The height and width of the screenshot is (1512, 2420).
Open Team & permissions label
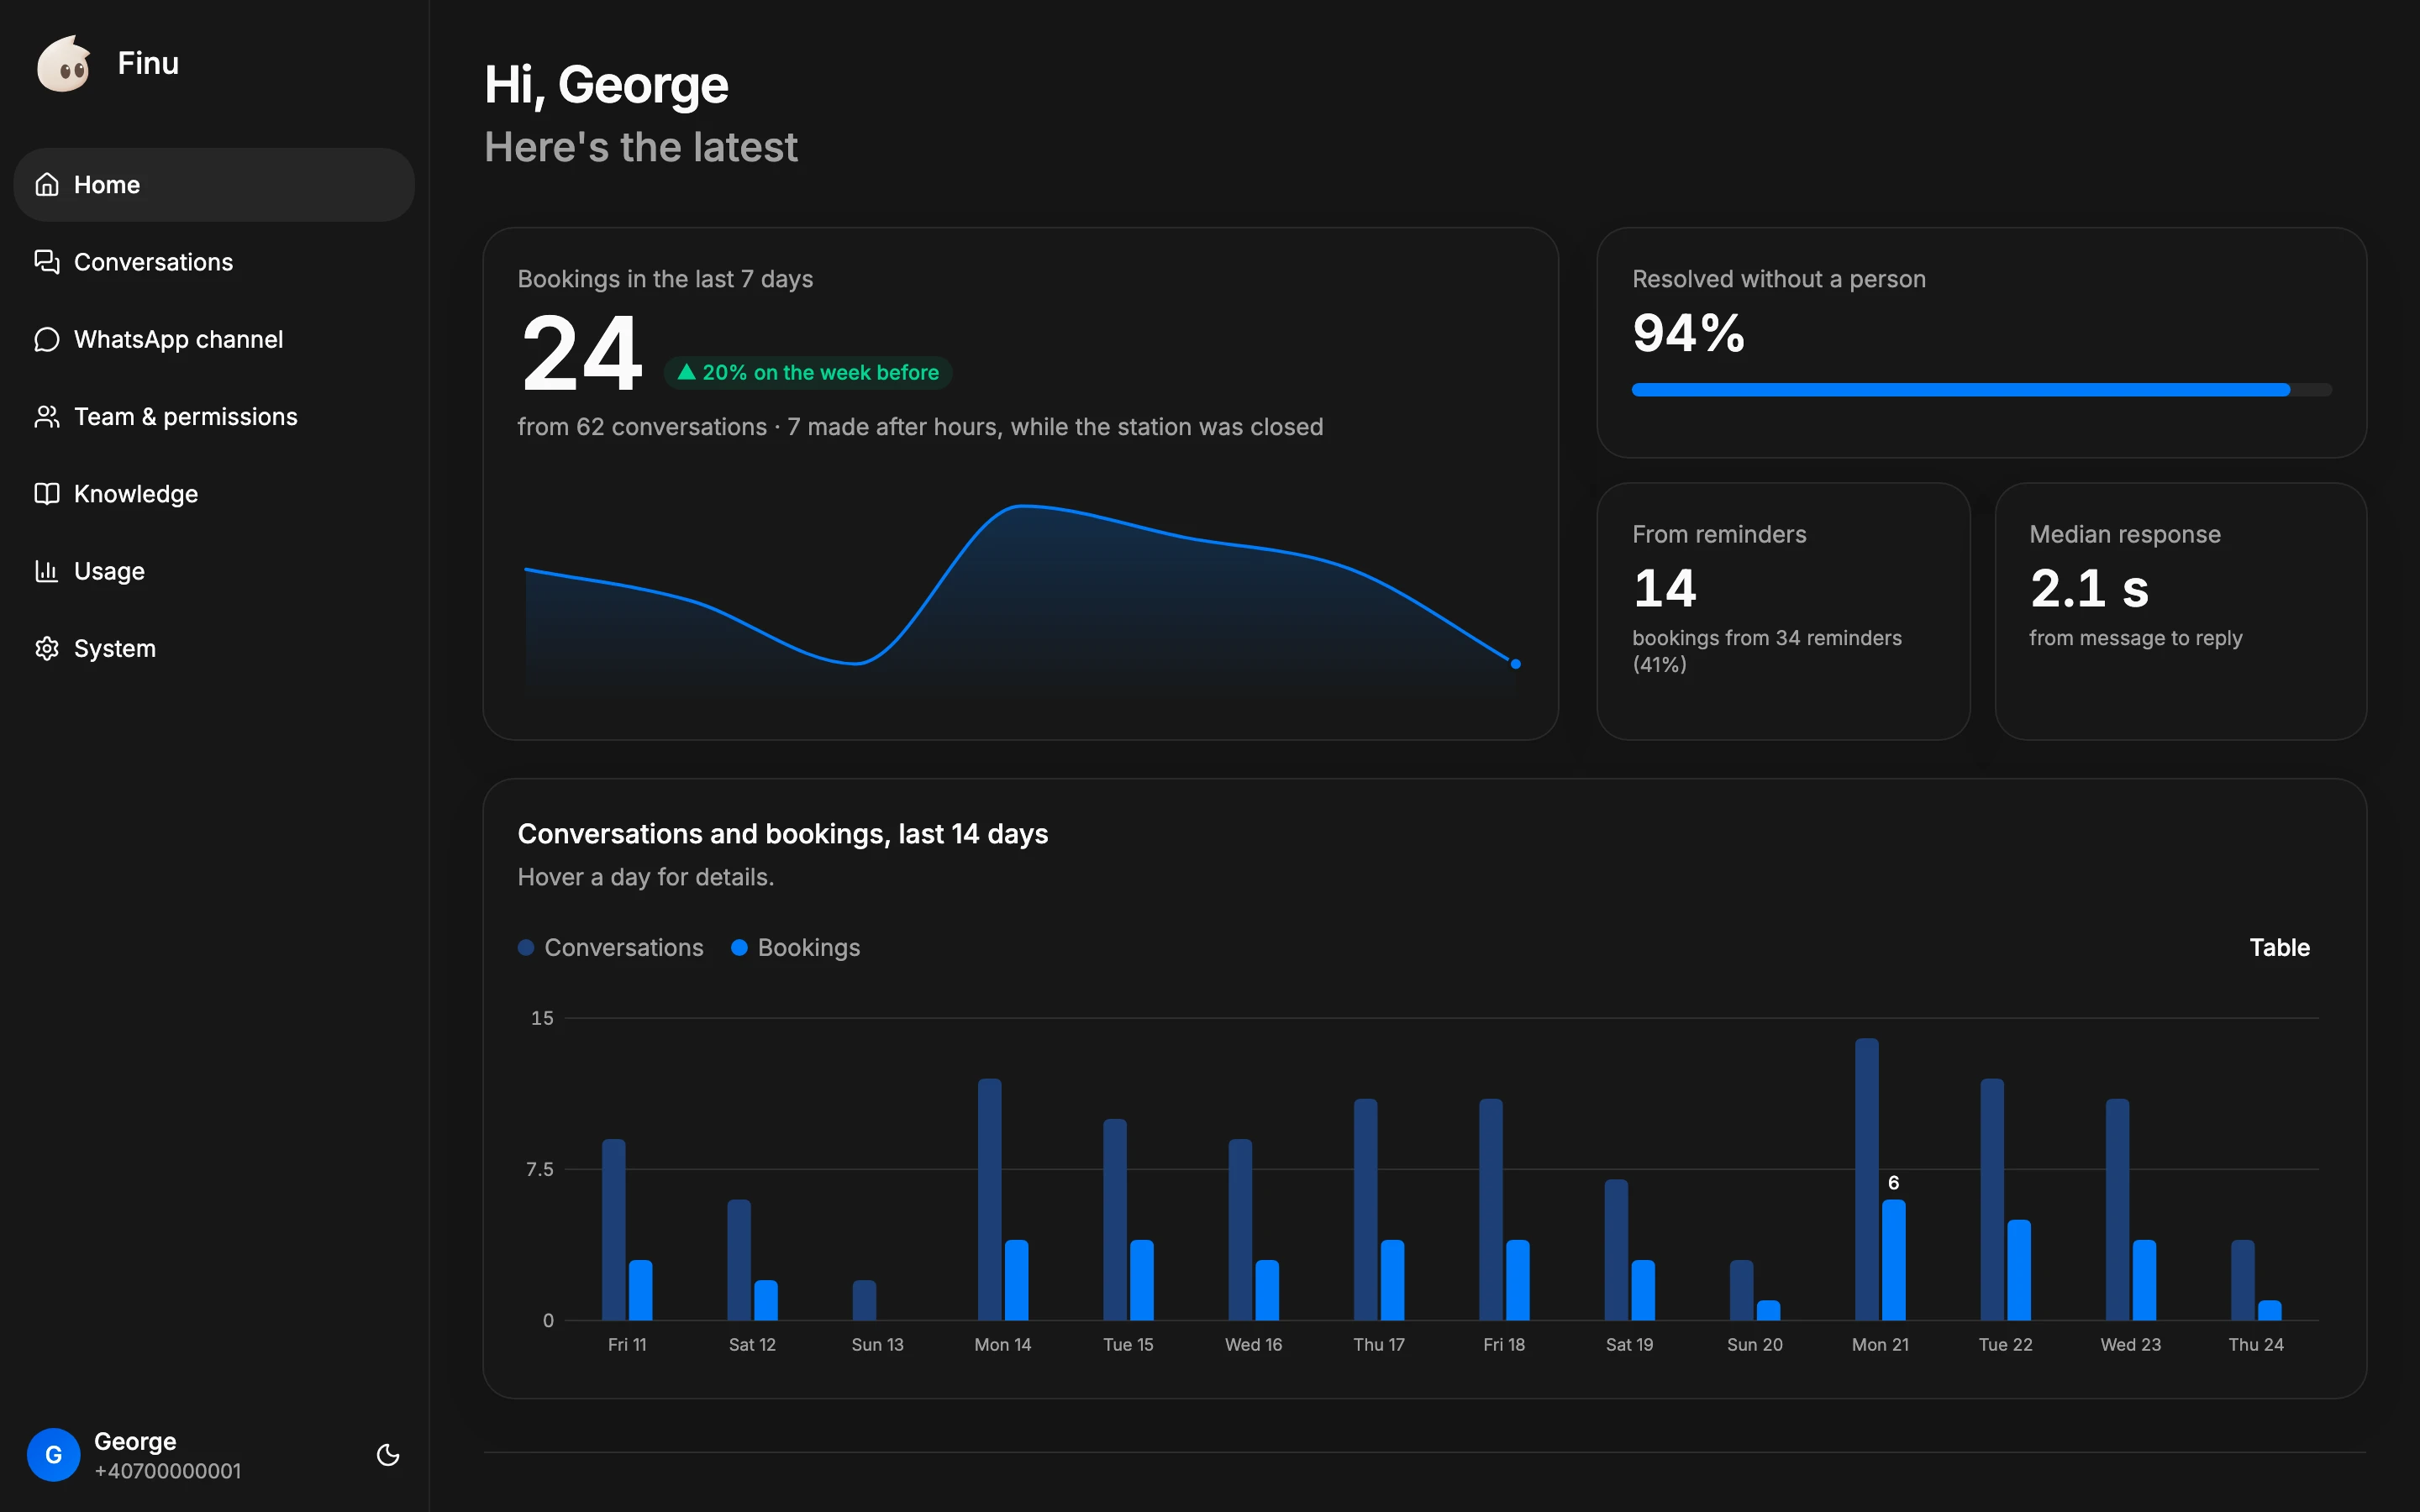tap(186, 417)
